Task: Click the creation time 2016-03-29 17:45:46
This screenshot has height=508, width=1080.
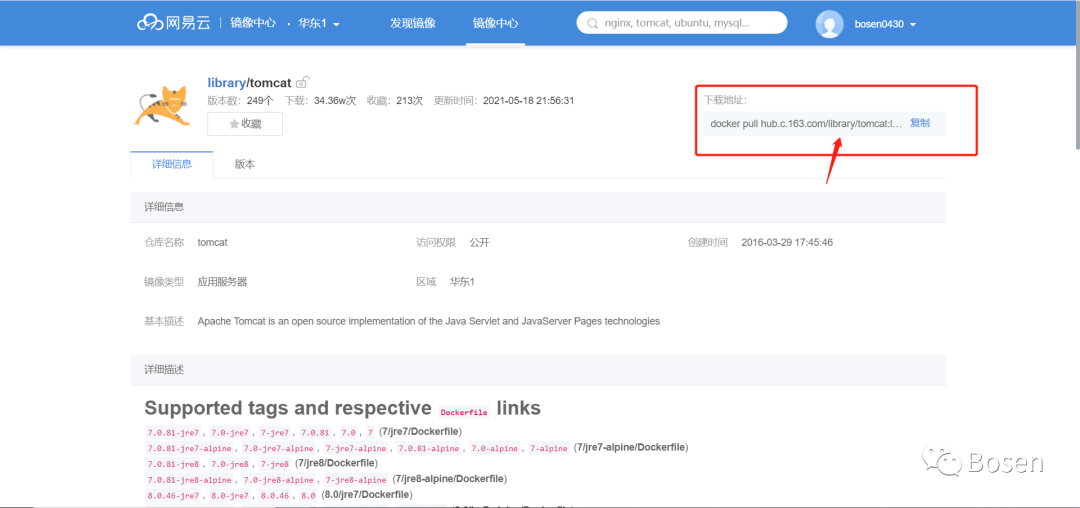Action: (x=787, y=242)
